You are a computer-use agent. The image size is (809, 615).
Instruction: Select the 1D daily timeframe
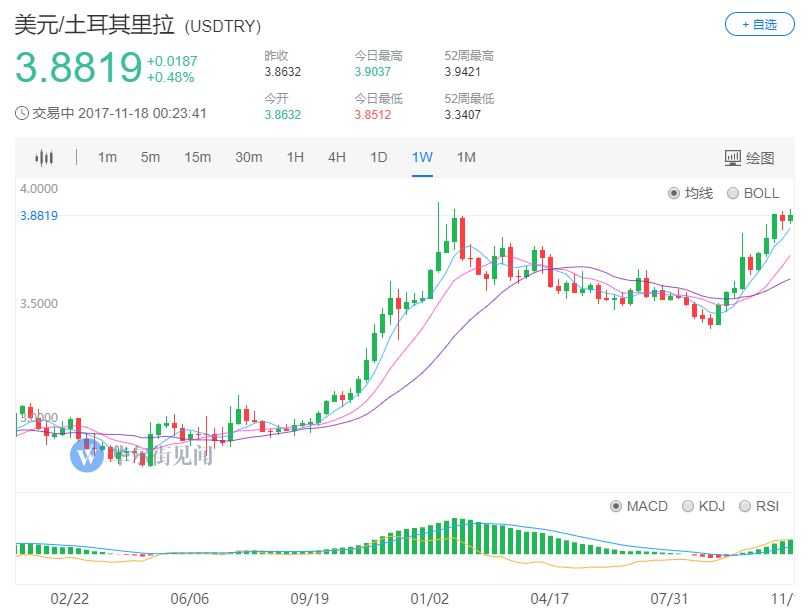tap(379, 157)
